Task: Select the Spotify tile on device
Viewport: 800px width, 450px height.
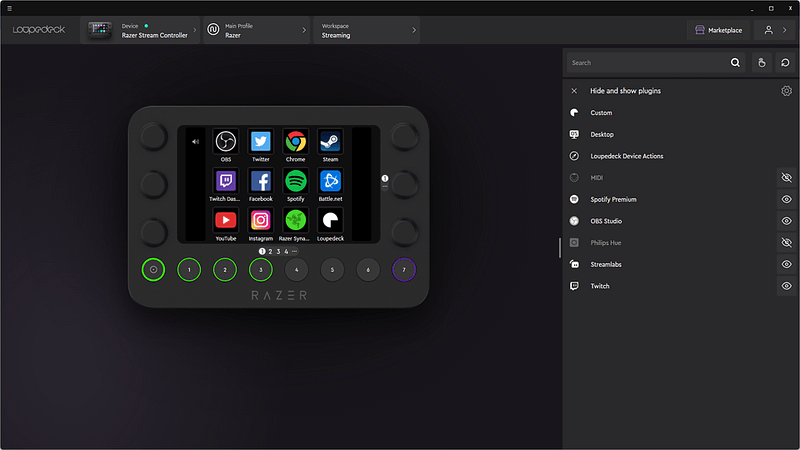Action: 295,181
